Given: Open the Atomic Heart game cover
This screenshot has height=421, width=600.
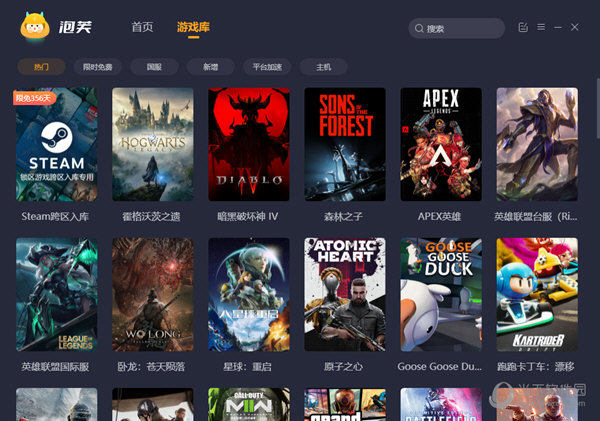Looking at the screenshot, I should (345, 294).
